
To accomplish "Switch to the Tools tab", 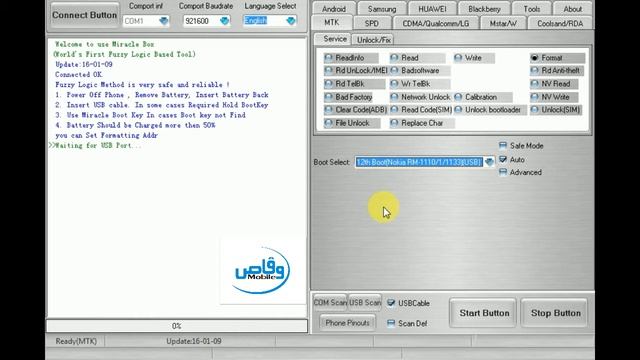I will coord(532,9).
